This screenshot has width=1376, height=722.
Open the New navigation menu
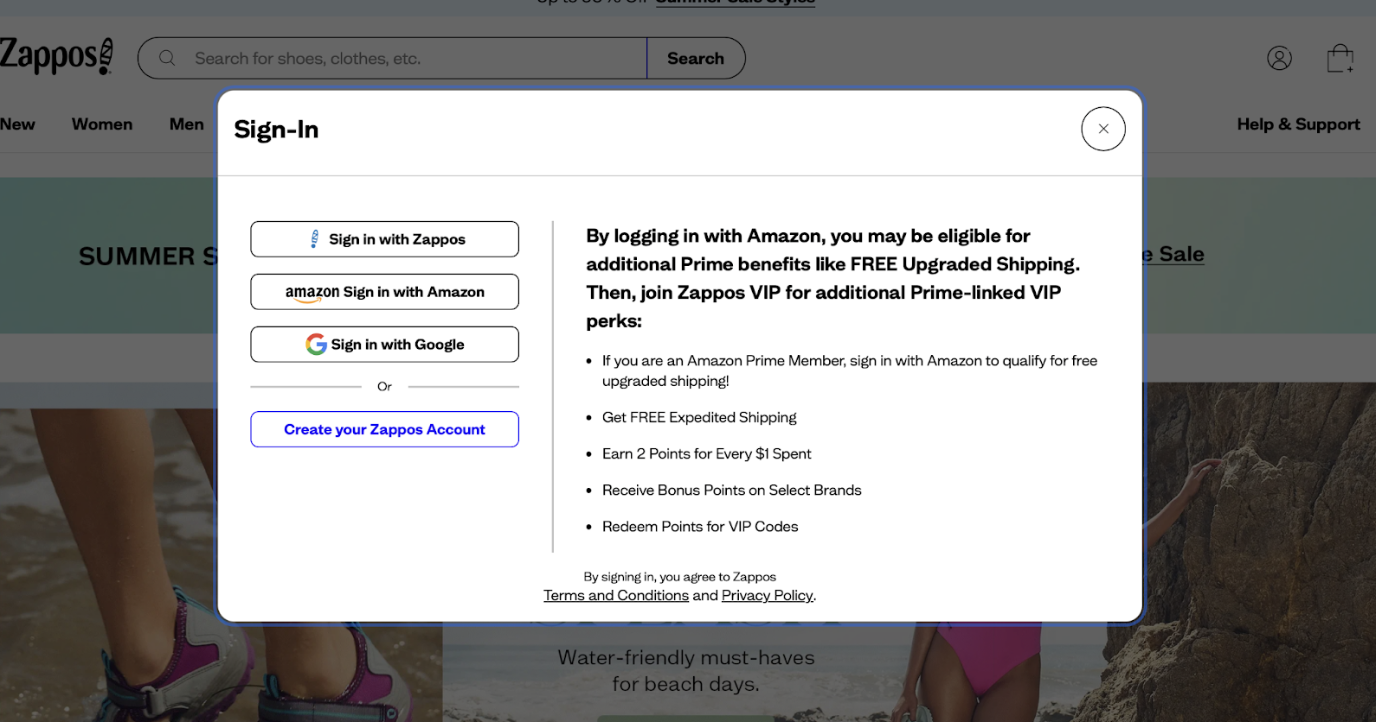click(17, 125)
